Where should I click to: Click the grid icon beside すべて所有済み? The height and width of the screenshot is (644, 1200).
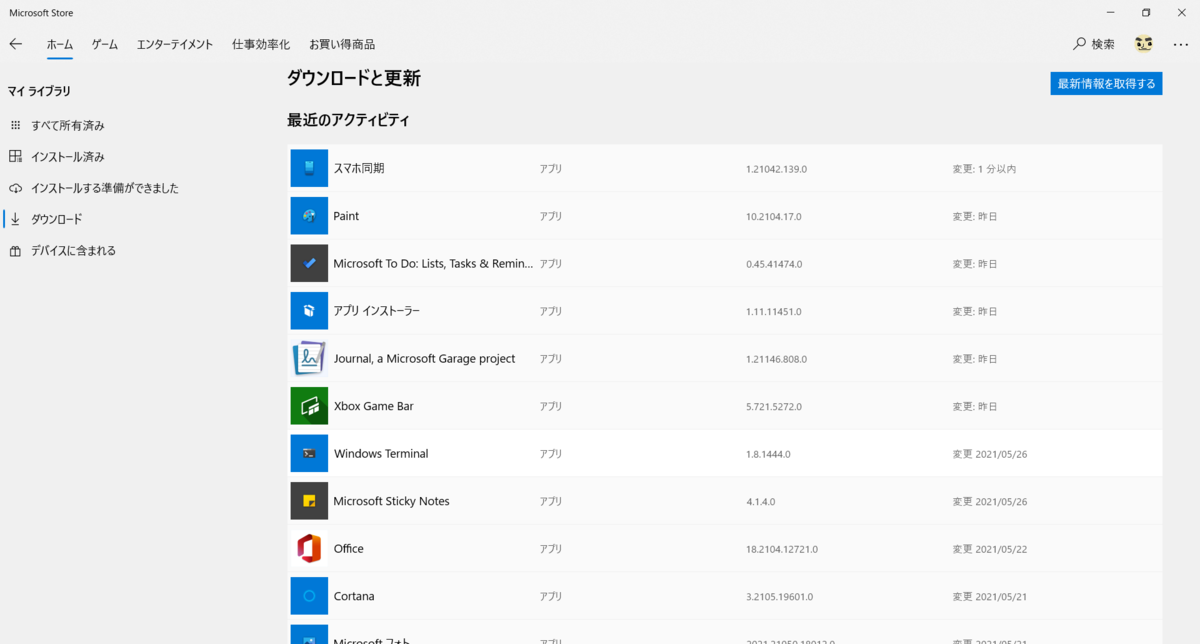(x=15, y=126)
